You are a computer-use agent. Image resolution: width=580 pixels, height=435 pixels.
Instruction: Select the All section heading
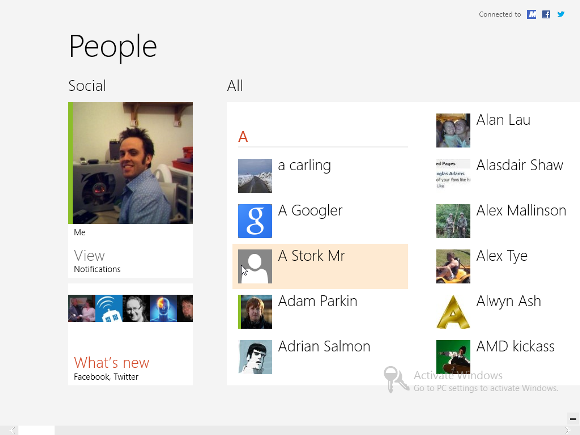tap(235, 86)
